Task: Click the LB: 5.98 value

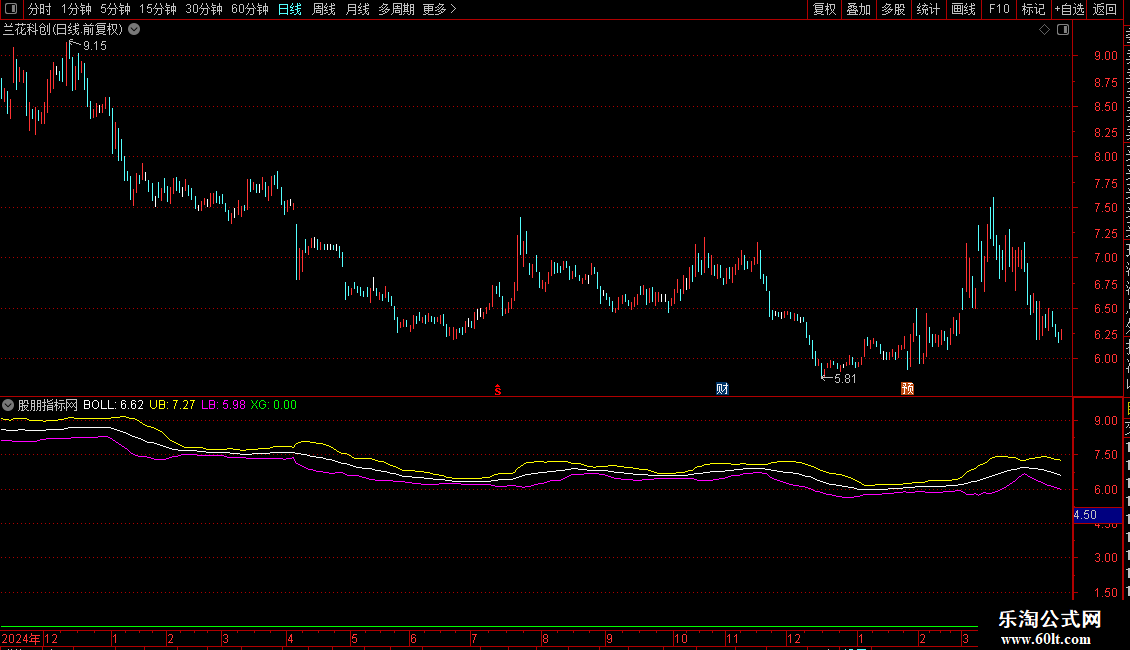Action: [223, 405]
